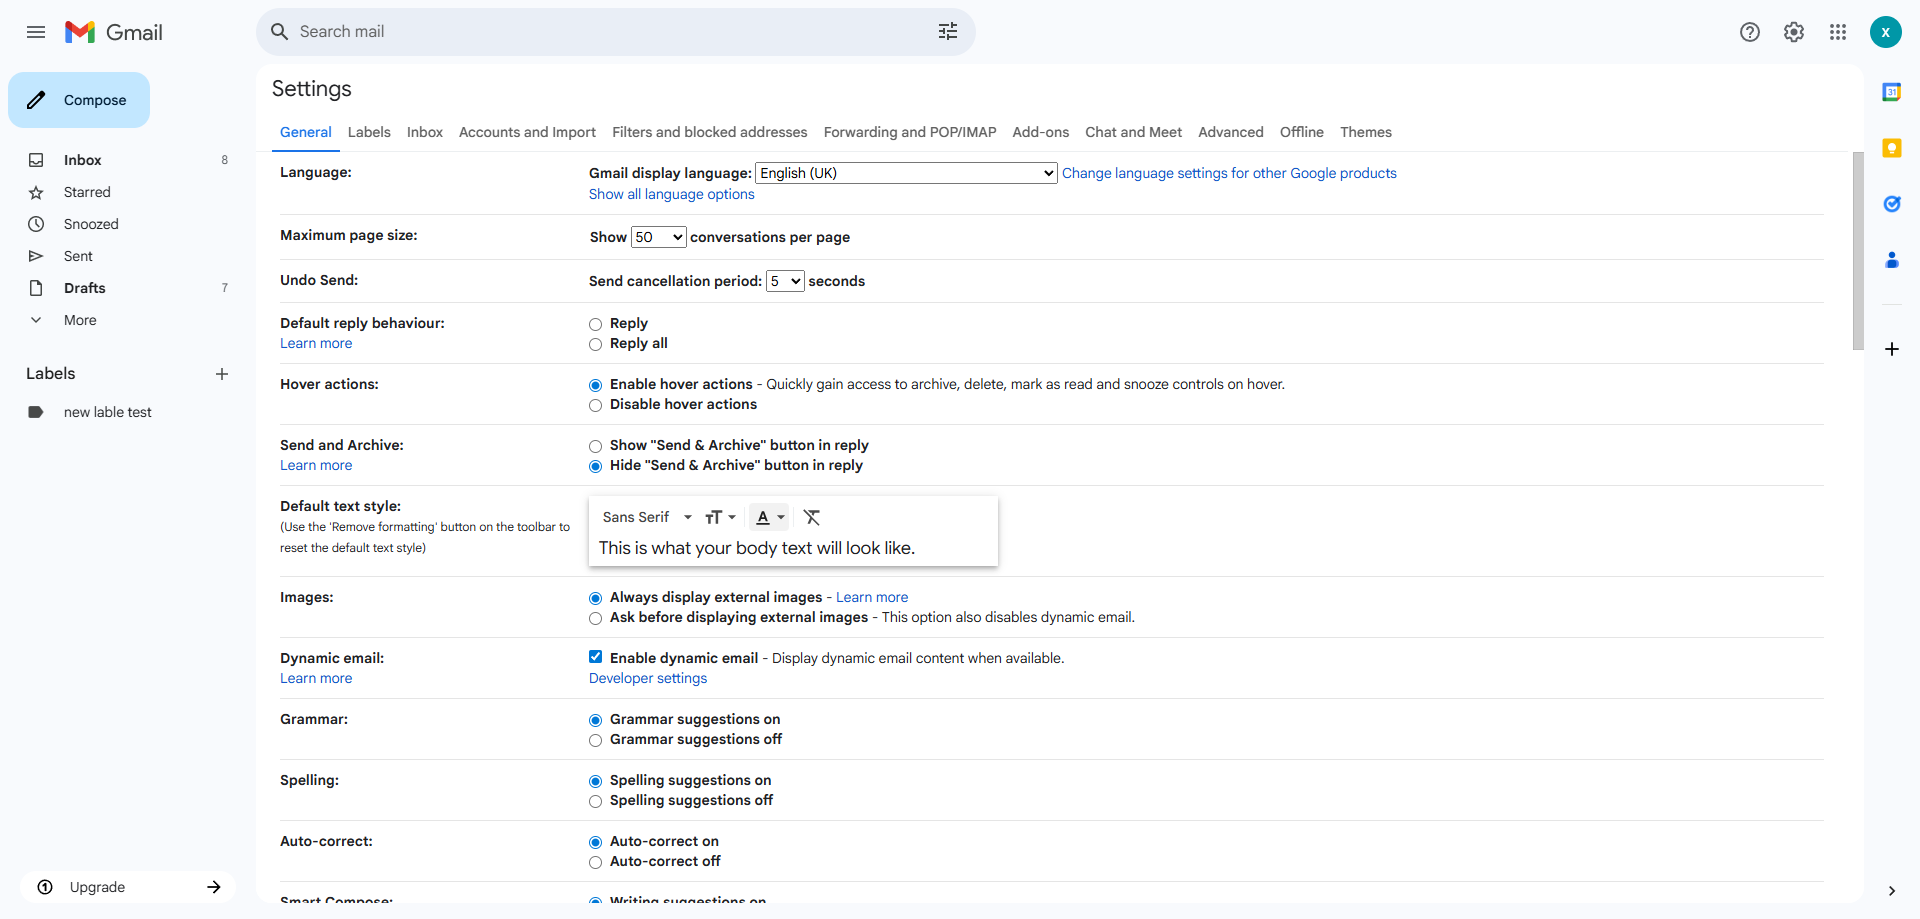Click Change language settings for other Google products
This screenshot has height=919, width=1920.
1229,173
